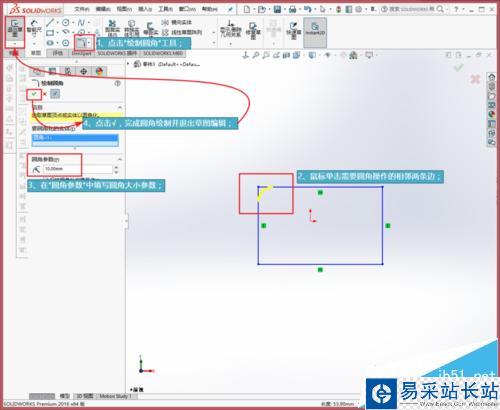Click the Rapid Sketch tool
The image size is (500, 410).
[x=293, y=30]
